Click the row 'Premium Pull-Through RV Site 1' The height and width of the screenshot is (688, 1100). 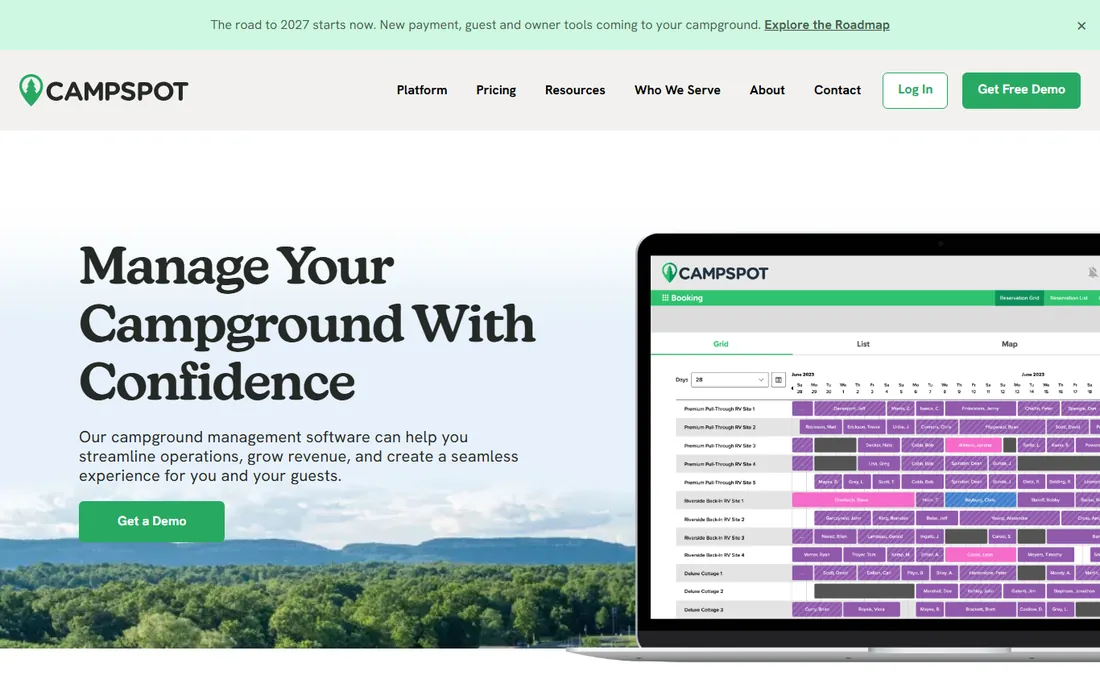719,409
